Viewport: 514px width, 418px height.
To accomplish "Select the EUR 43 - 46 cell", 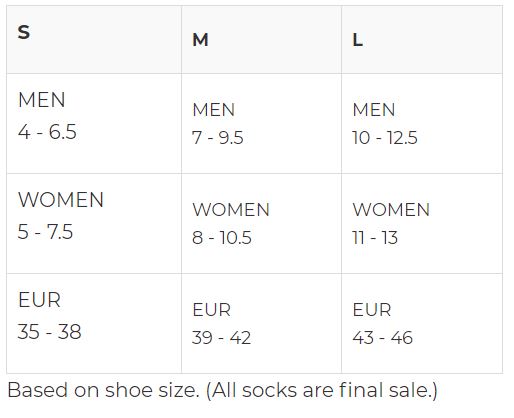I will [x=422, y=323].
